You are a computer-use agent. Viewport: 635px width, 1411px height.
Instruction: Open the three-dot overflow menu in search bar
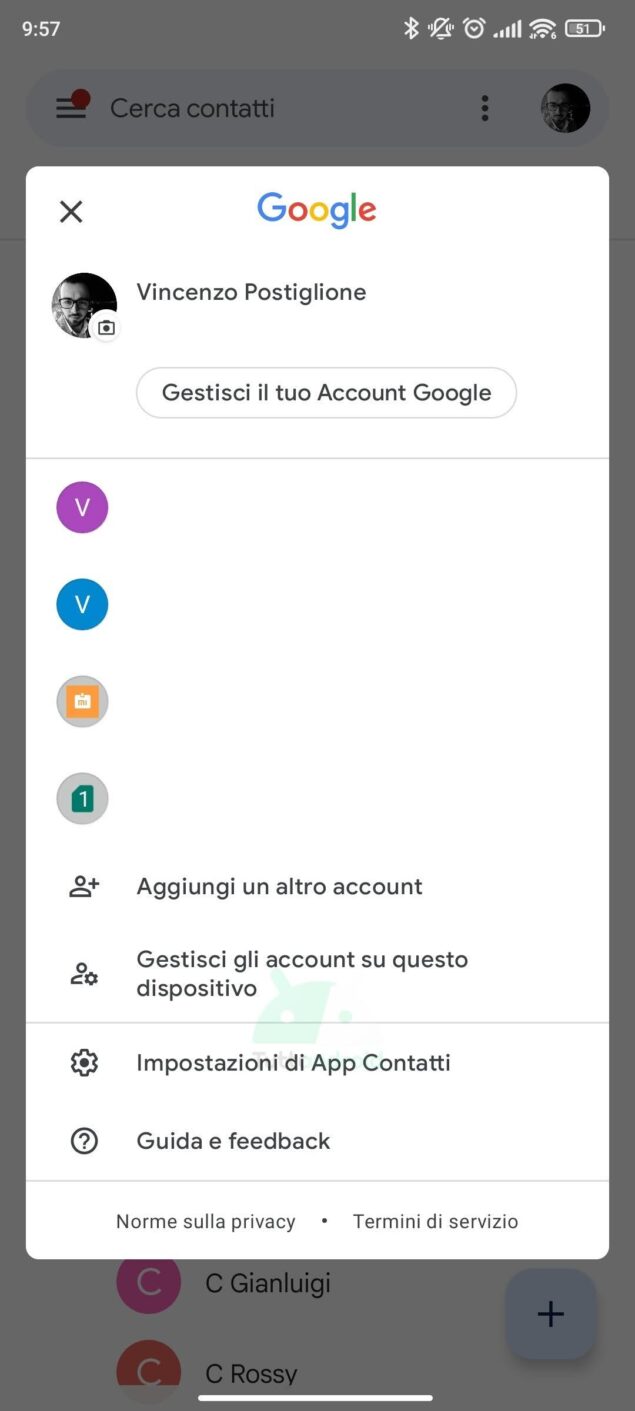pos(484,108)
